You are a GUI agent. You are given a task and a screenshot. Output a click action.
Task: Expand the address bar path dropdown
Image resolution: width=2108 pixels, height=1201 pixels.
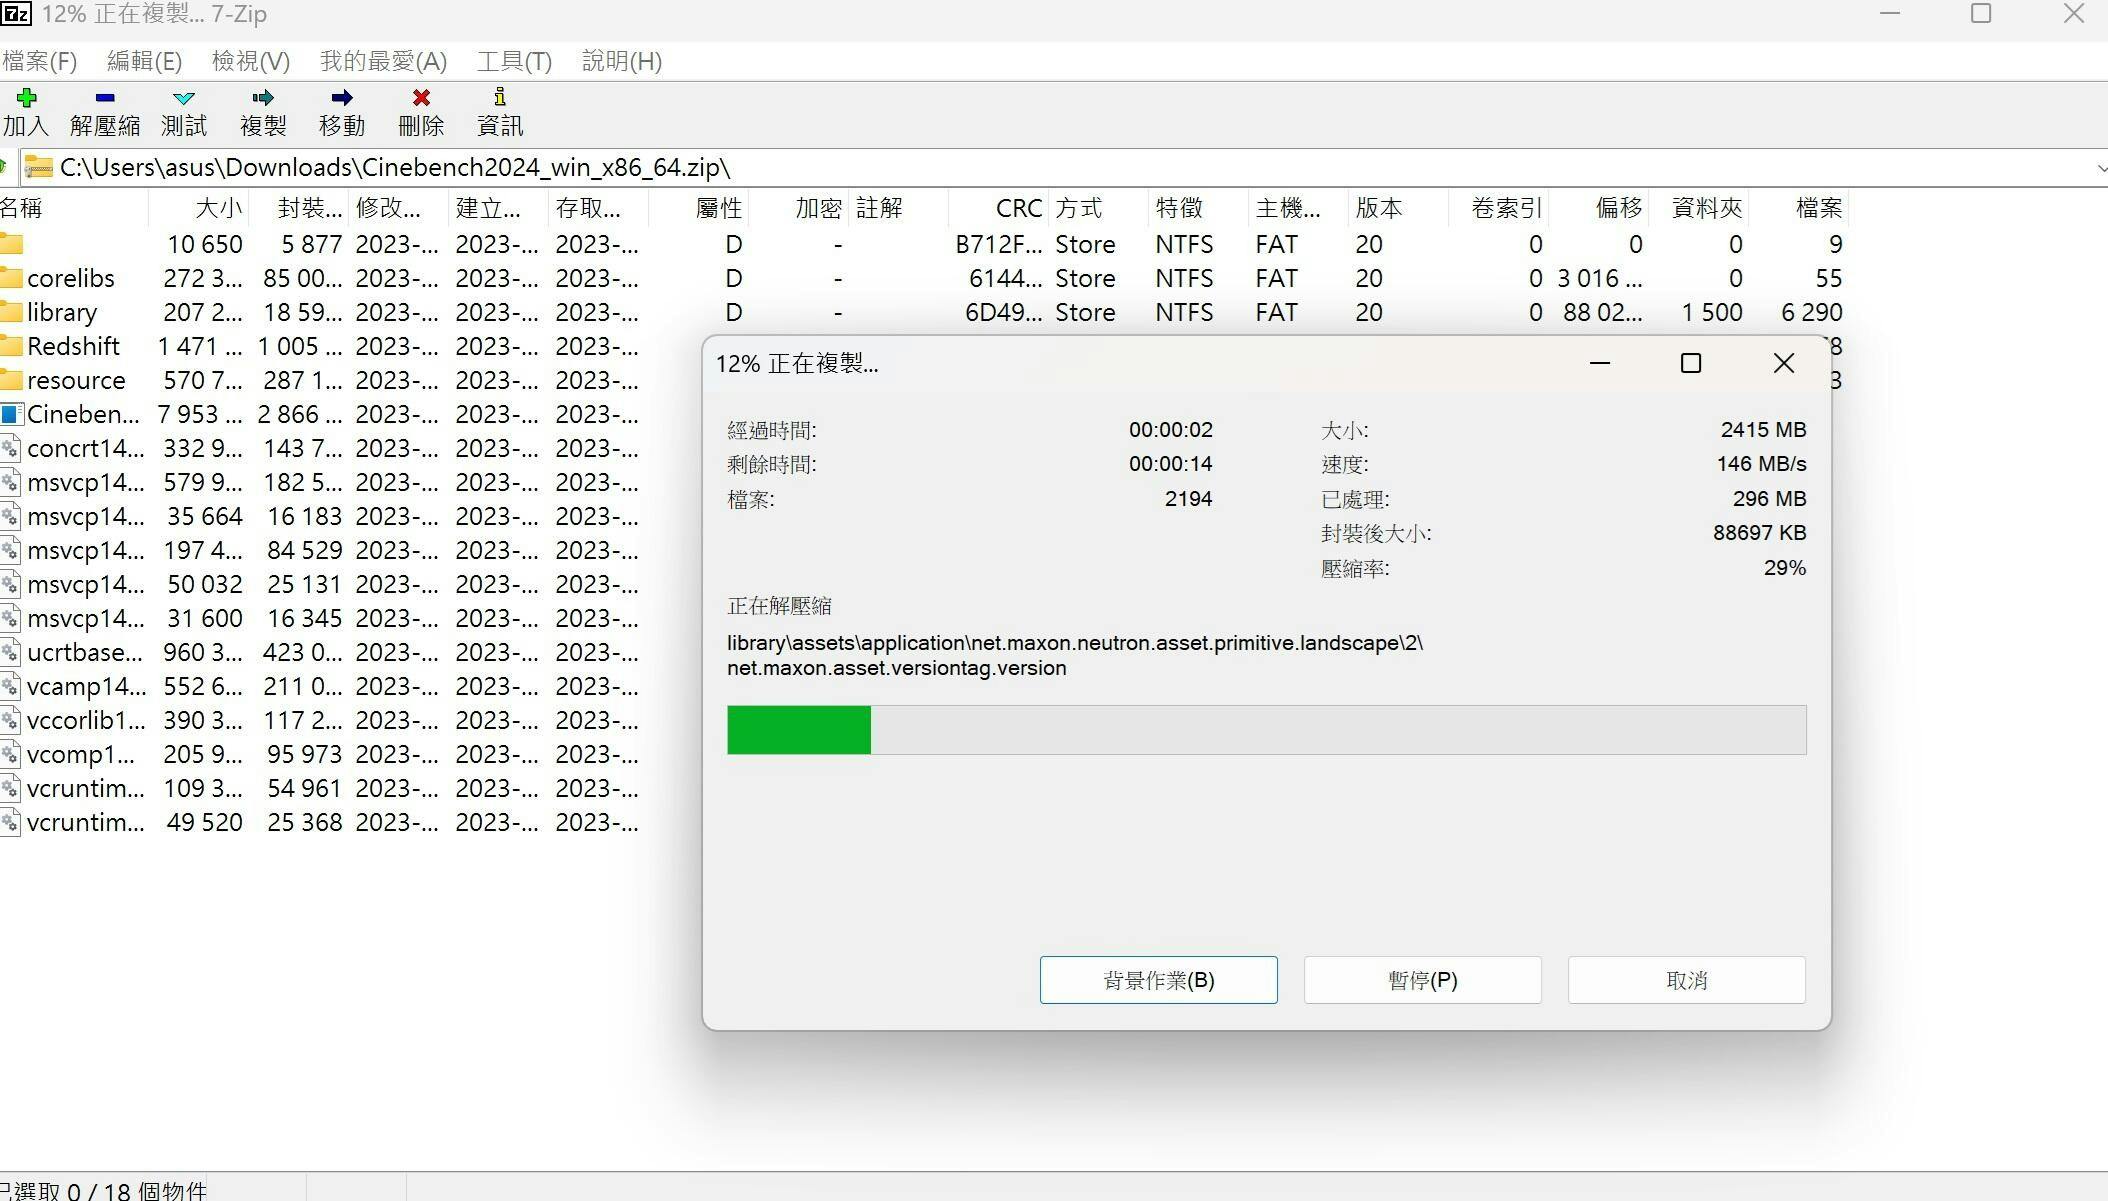click(x=2100, y=168)
